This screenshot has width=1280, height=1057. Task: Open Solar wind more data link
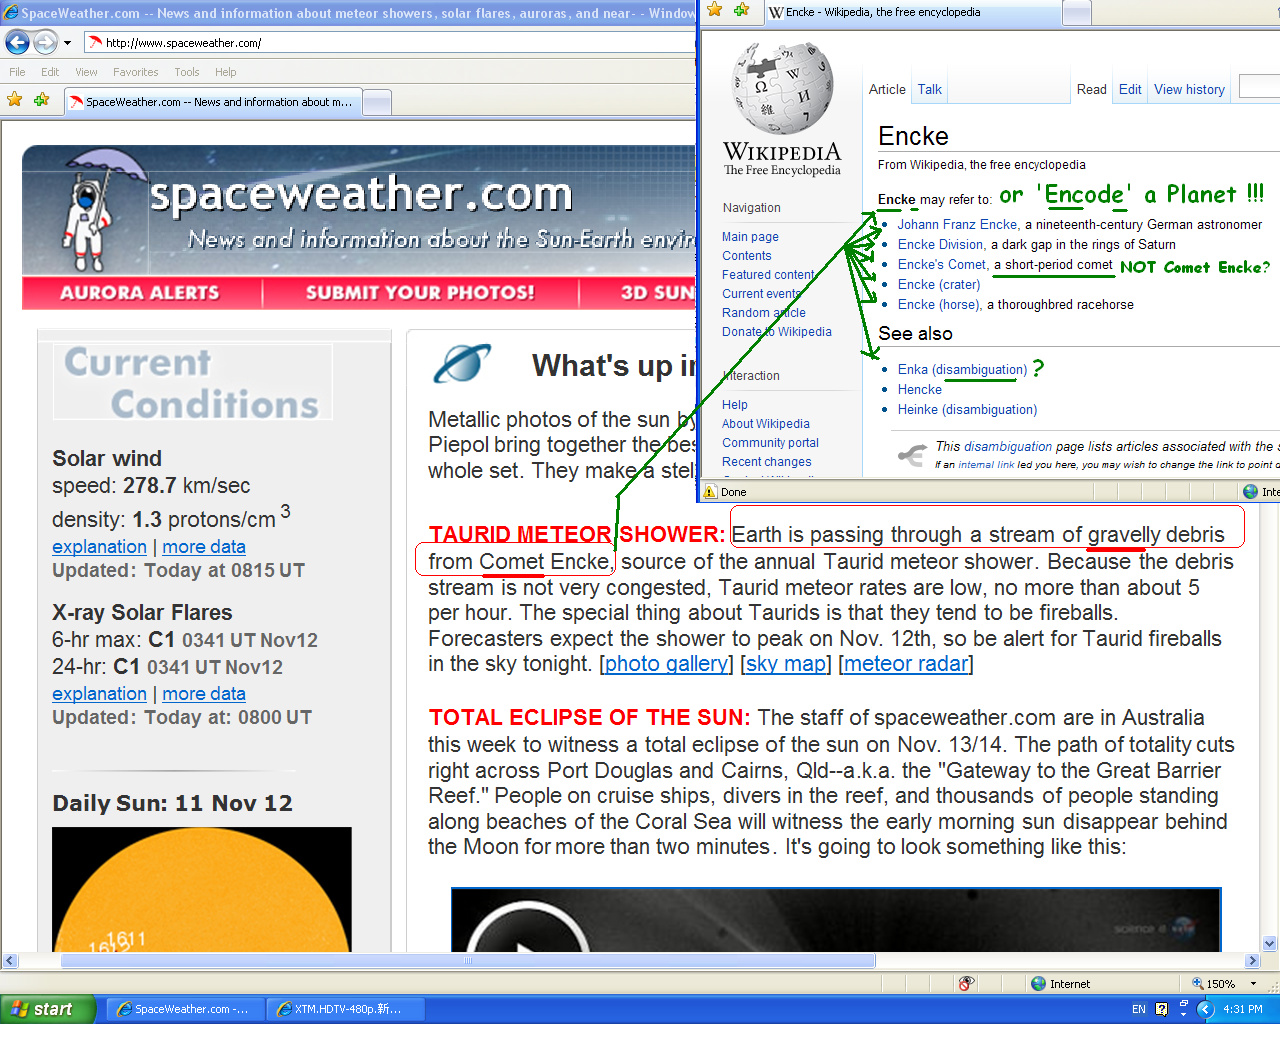tap(204, 547)
